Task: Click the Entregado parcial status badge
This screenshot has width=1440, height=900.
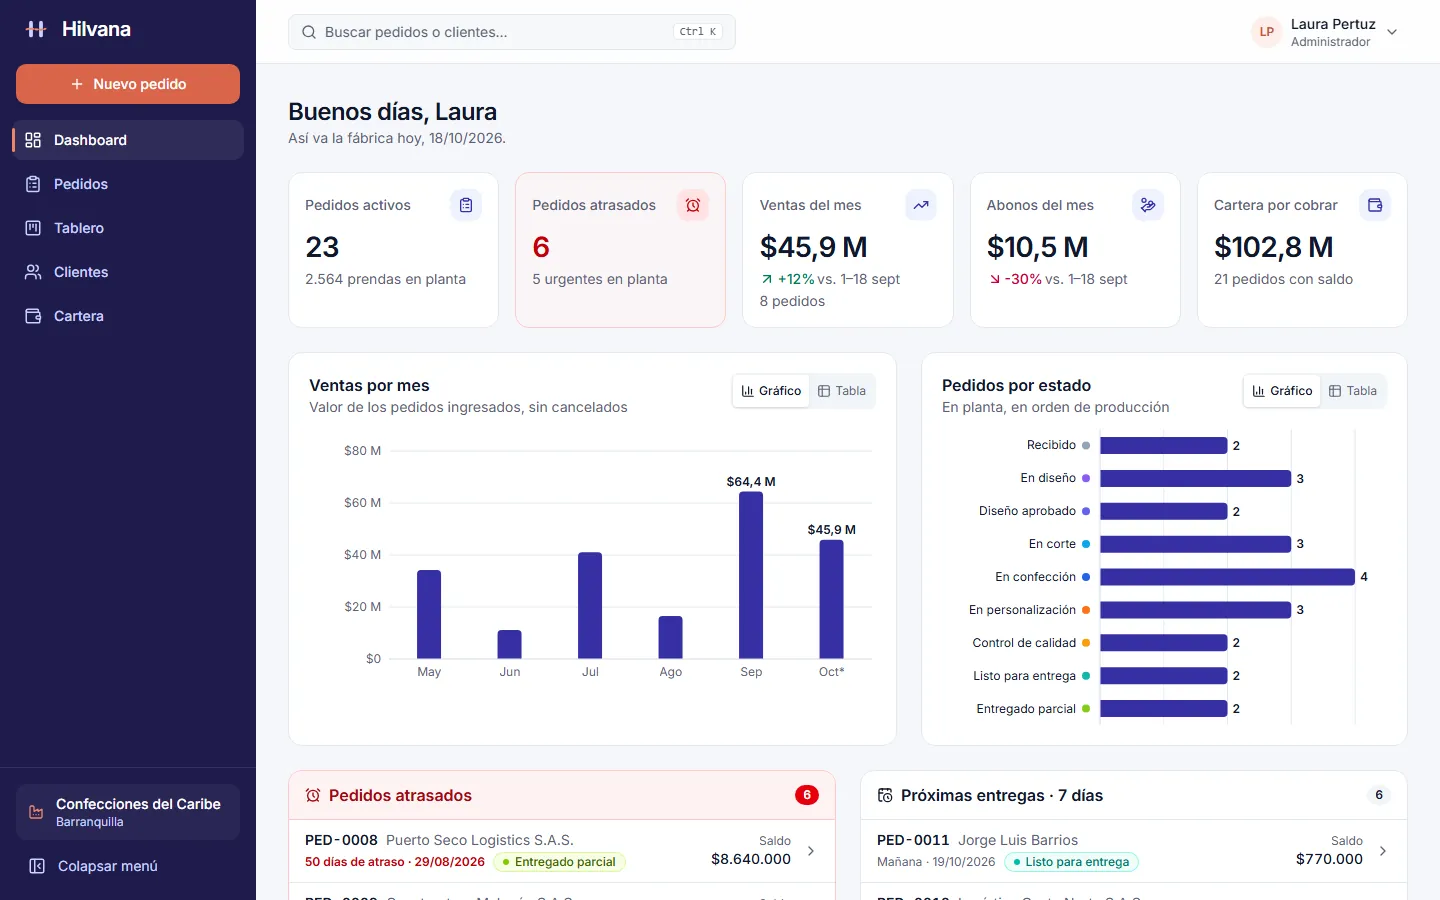Action: pyautogui.click(x=559, y=862)
